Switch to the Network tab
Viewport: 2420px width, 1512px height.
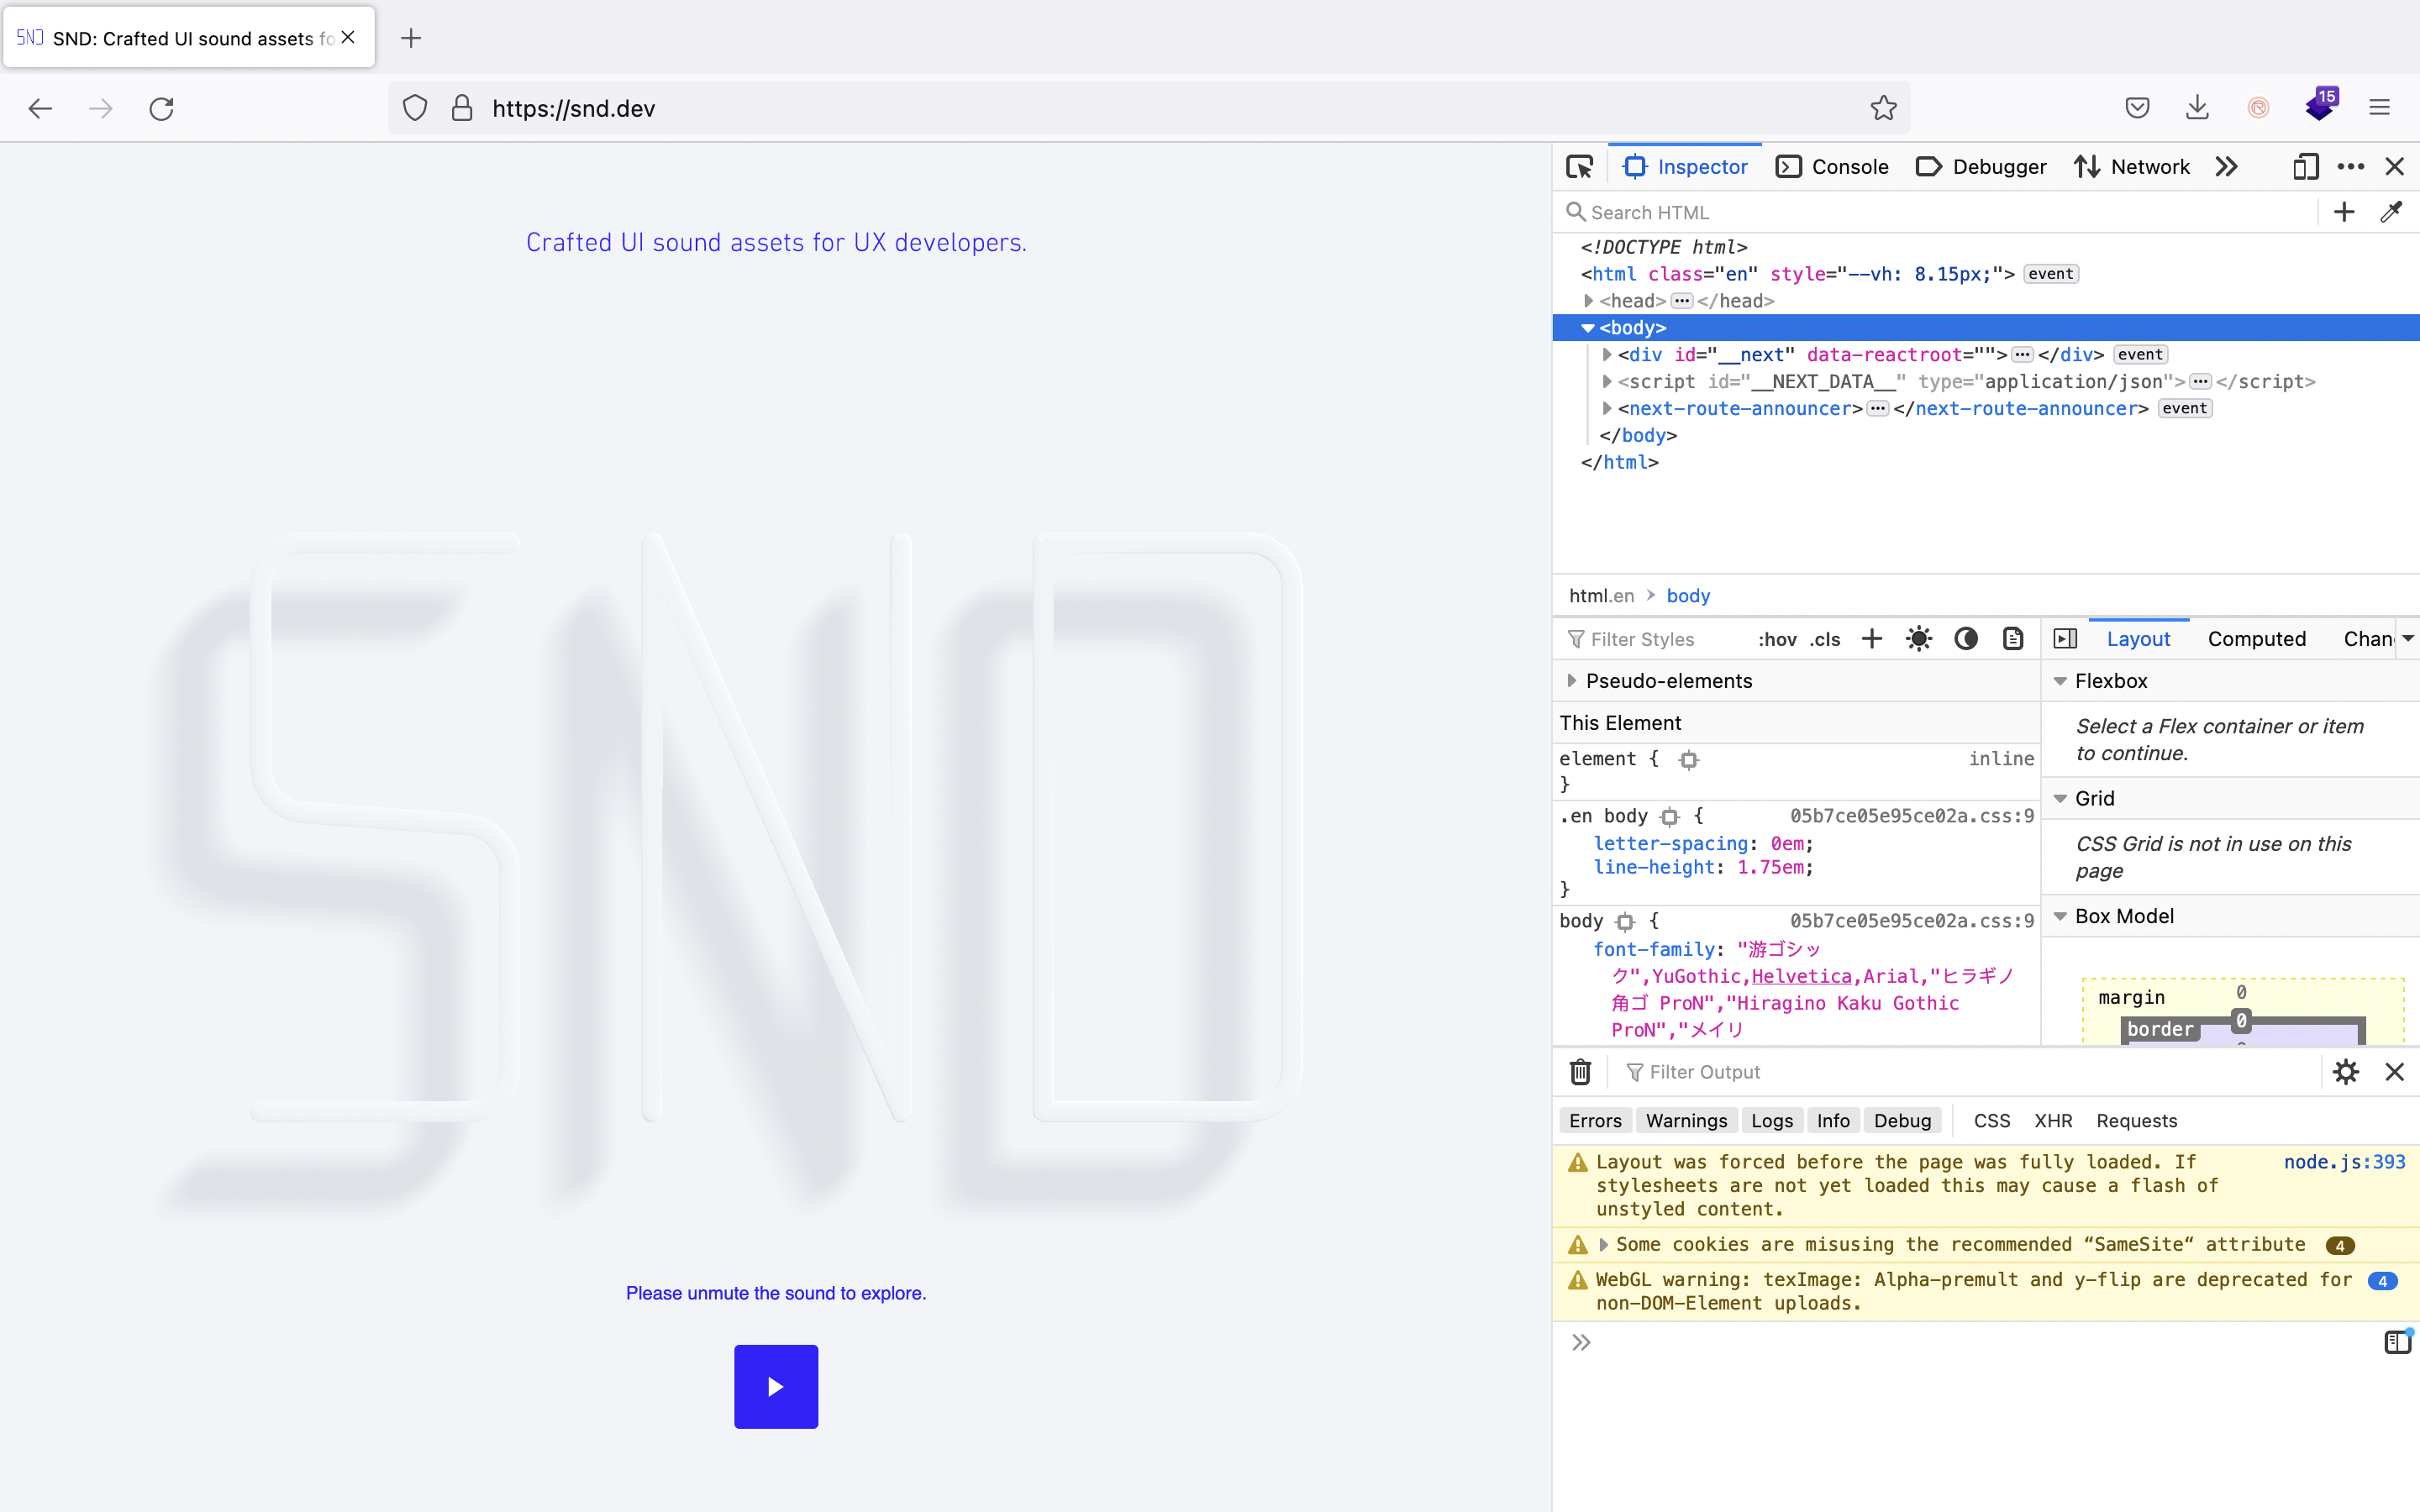click(x=2150, y=166)
